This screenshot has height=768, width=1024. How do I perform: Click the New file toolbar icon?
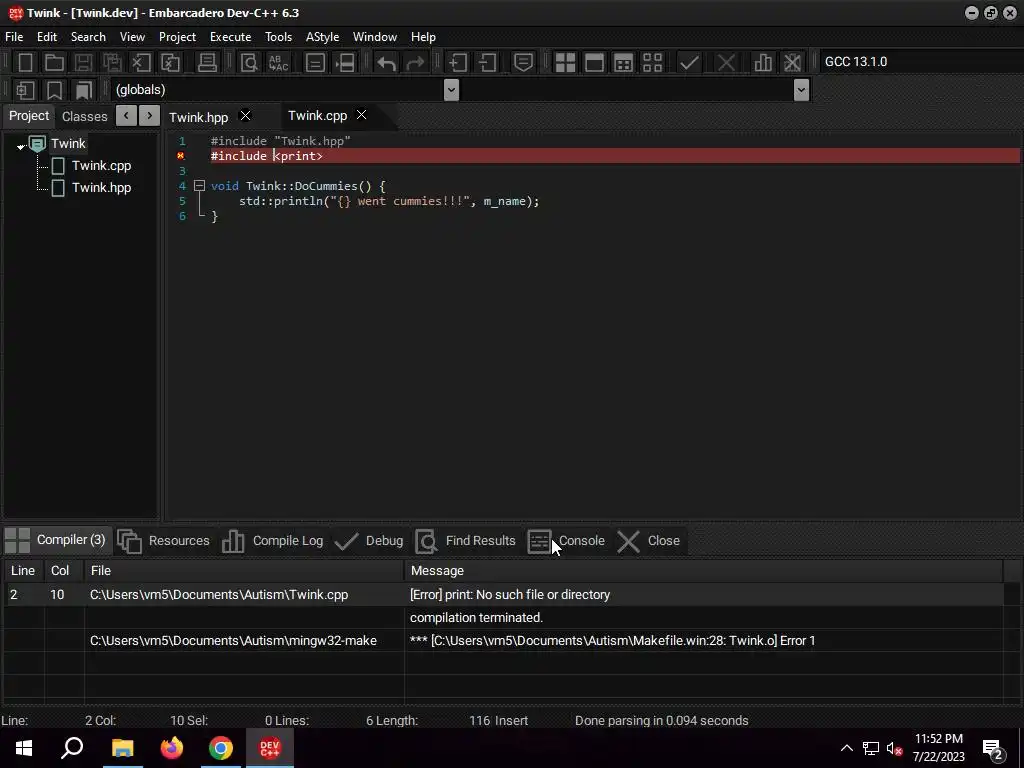(x=25, y=62)
